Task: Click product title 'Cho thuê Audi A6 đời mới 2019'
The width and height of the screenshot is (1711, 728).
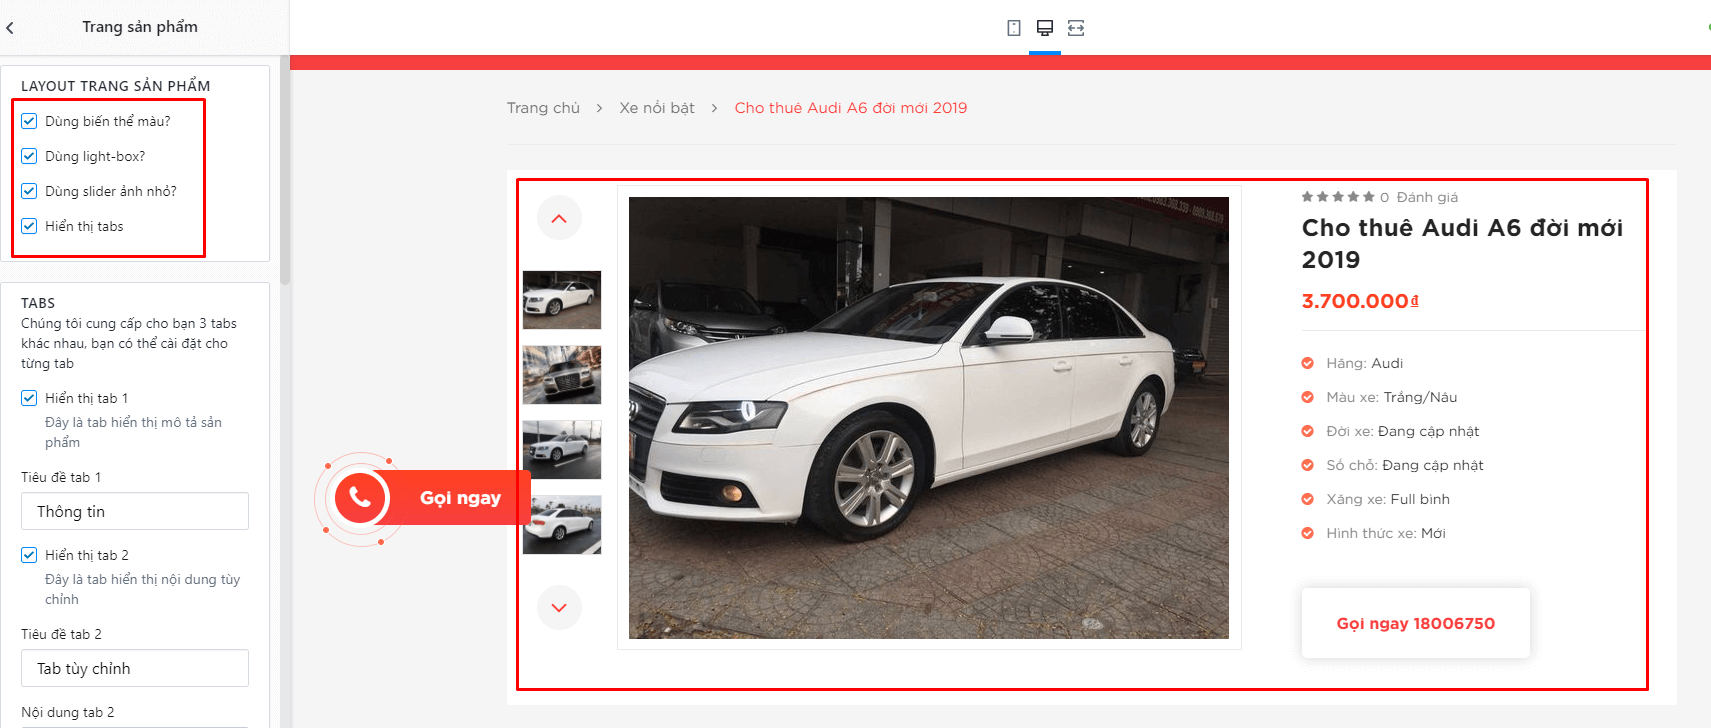Action: 1462,243
